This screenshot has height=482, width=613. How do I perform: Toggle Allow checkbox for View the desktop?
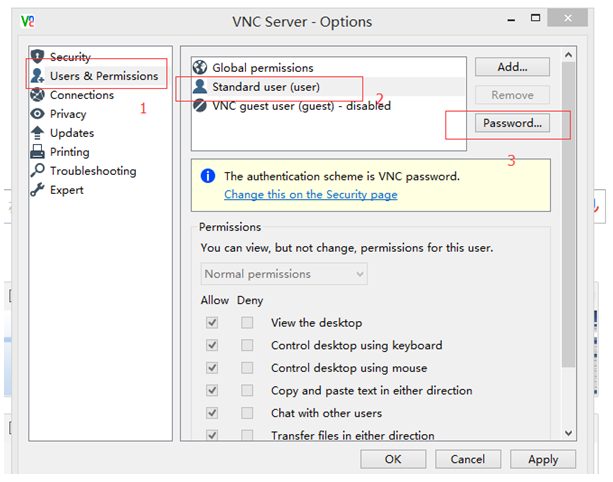pos(212,323)
